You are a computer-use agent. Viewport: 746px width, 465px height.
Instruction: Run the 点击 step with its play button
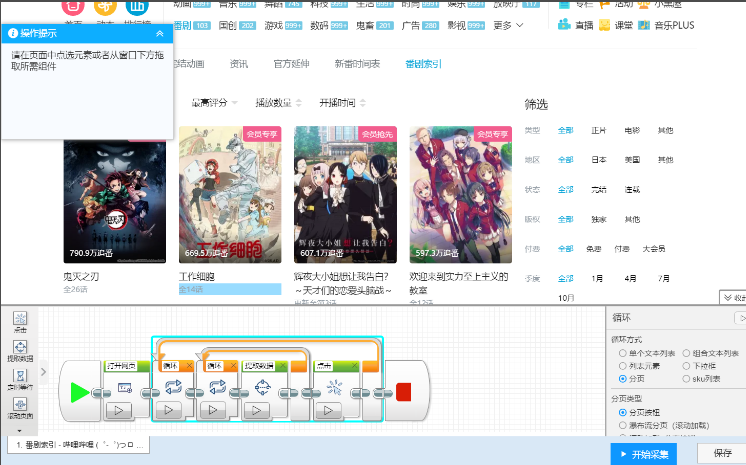pos(328,410)
